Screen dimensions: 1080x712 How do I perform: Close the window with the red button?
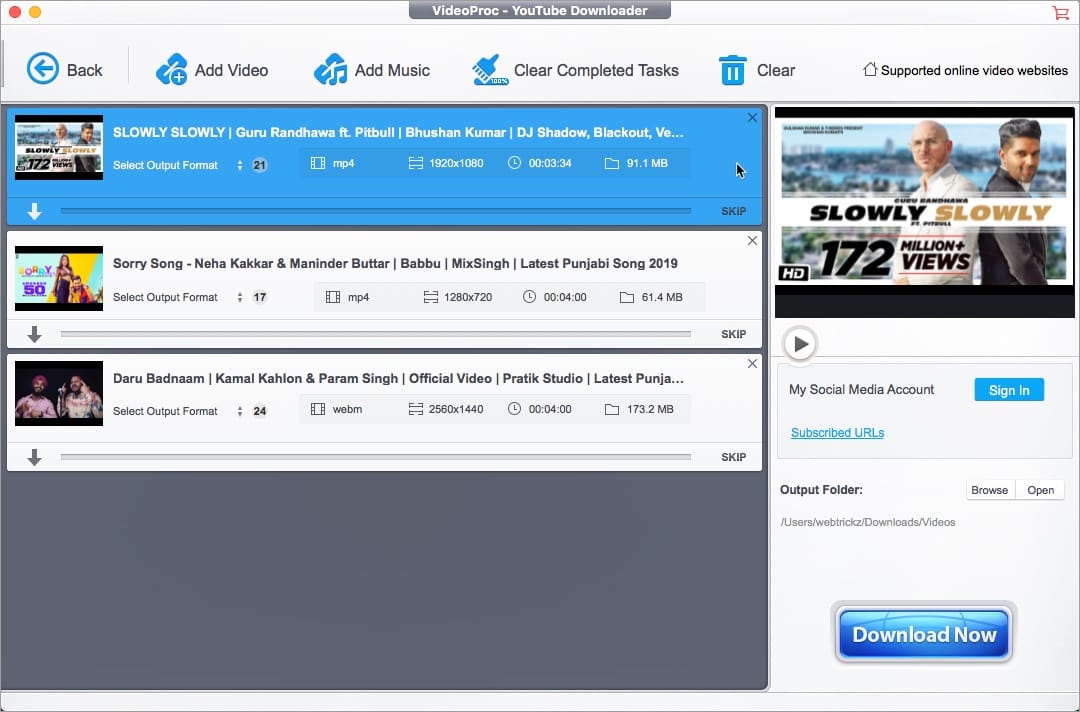(x=14, y=12)
